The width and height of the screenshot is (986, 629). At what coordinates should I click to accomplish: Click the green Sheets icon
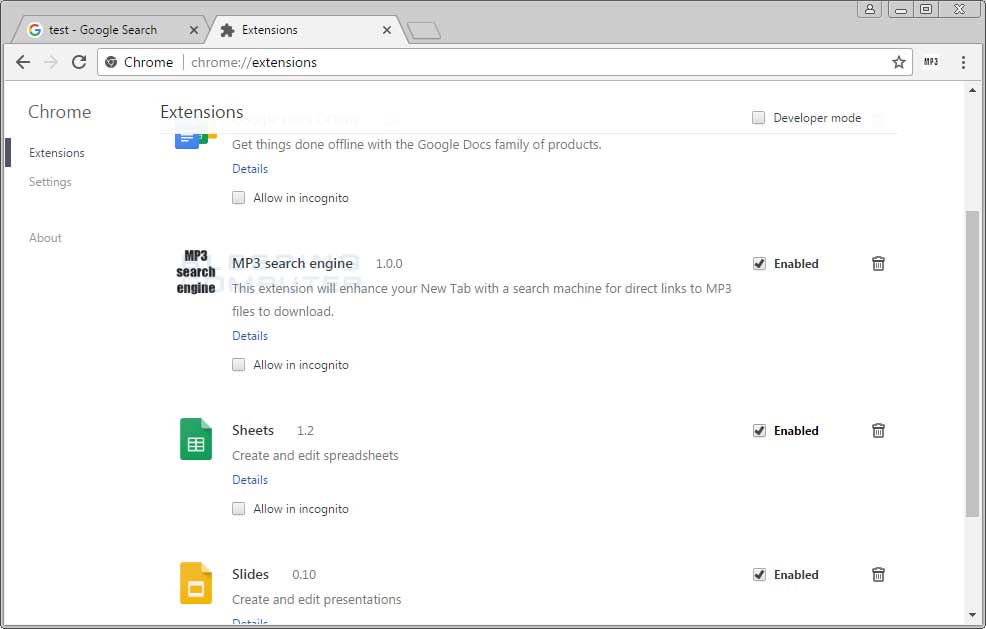(196, 439)
